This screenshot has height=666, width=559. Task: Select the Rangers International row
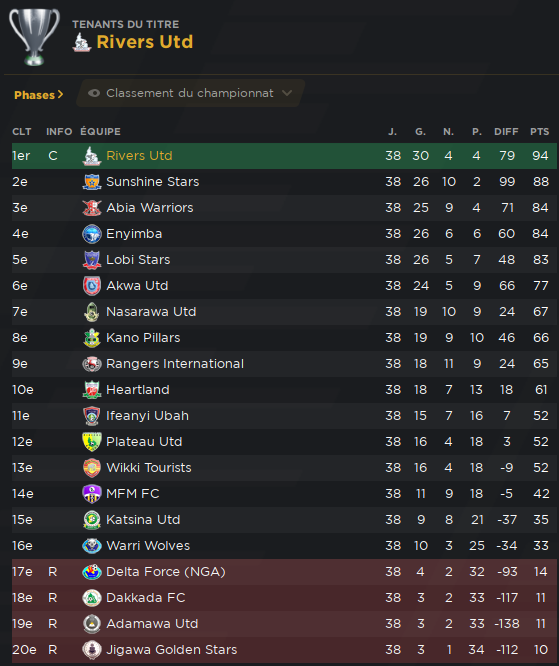[284, 364]
